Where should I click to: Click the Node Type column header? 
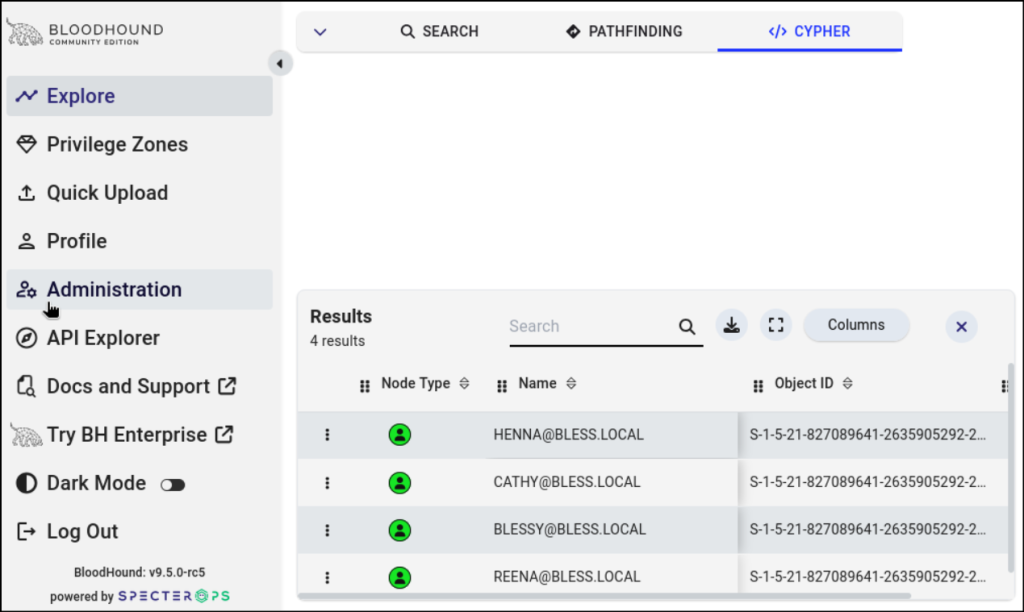pos(415,383)
